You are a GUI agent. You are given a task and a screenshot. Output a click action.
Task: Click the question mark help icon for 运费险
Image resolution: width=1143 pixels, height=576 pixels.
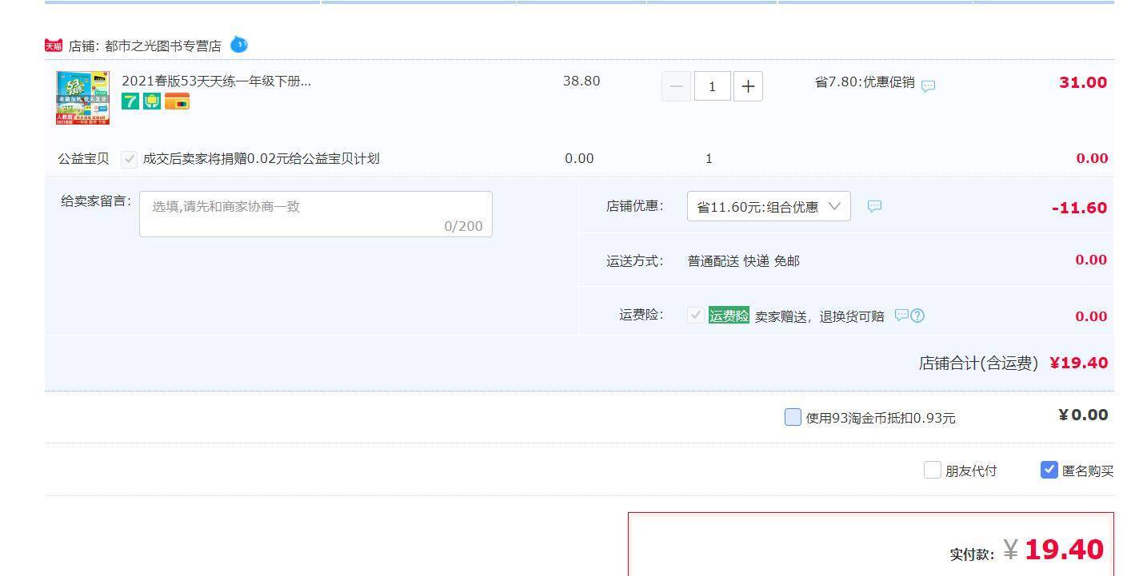pos(917,316)
